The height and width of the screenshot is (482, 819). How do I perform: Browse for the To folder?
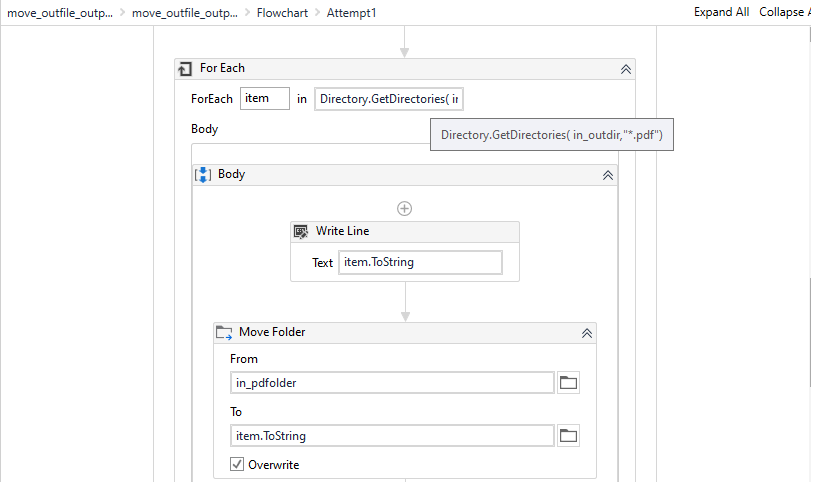point(569,435)
